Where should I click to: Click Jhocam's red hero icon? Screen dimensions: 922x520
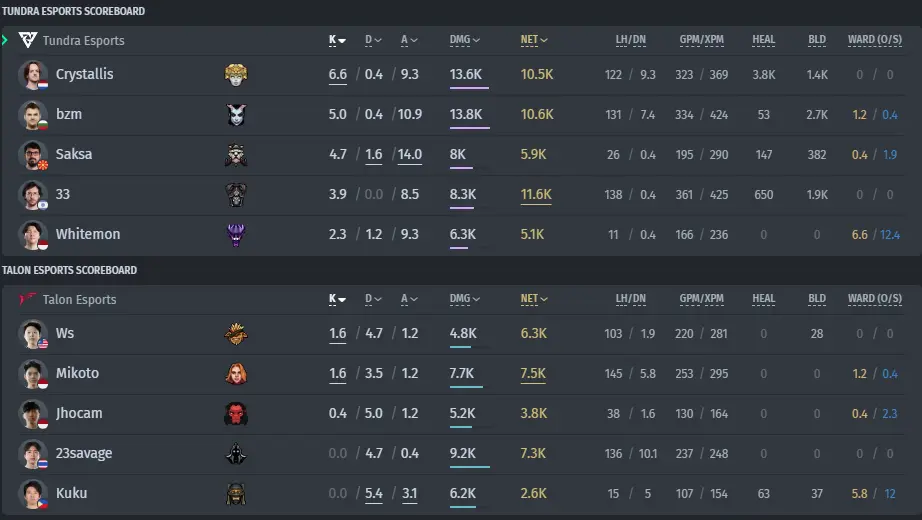[236, 414]
